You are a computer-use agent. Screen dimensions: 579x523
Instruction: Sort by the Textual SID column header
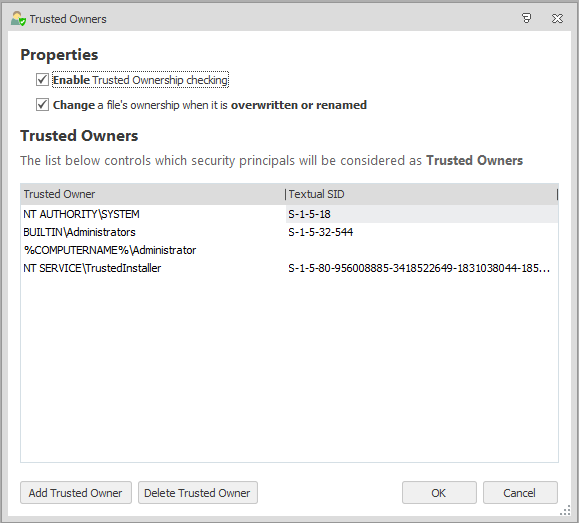pos(421,194)
